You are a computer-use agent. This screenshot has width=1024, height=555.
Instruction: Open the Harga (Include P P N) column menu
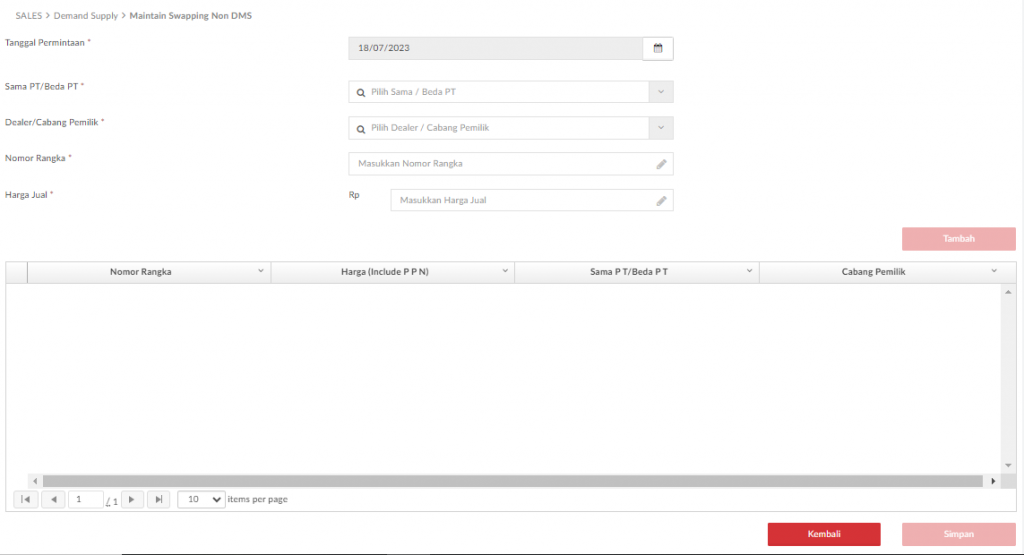click(x=505, y=271)
